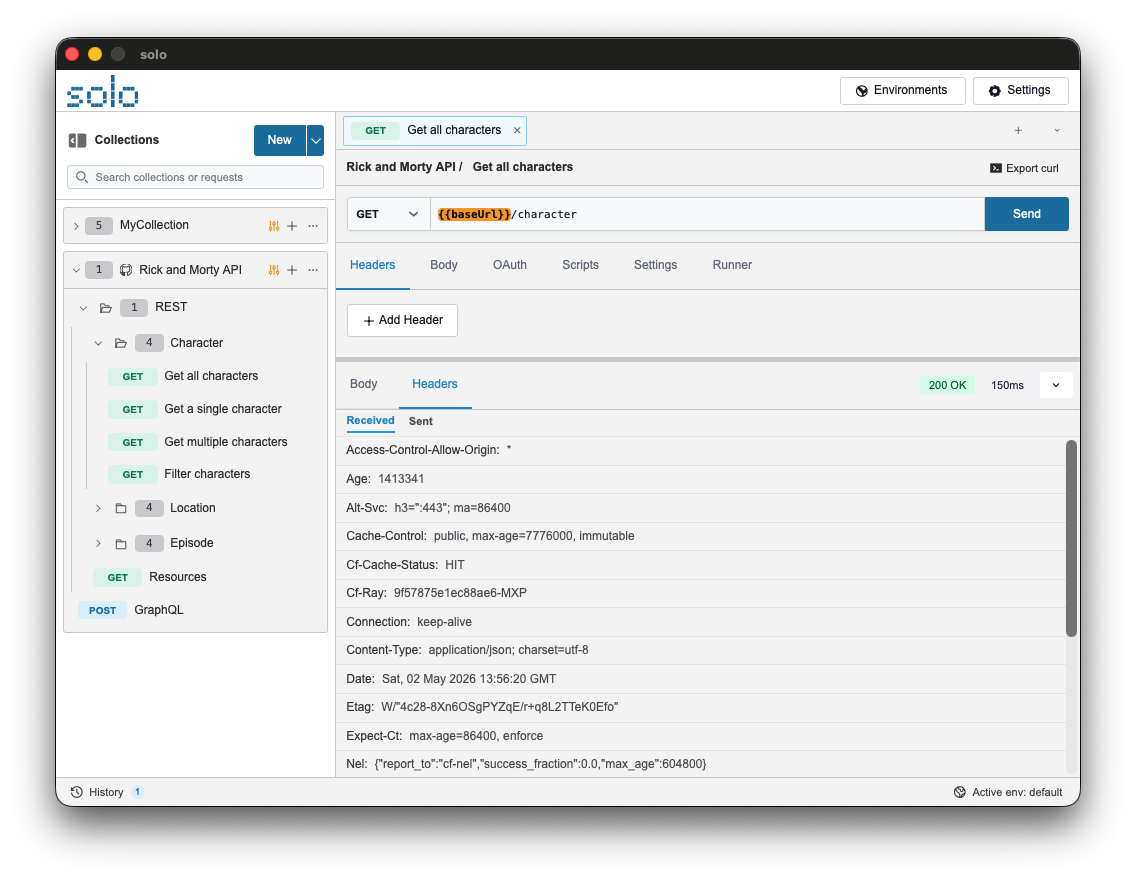
Task: Open the tab list chevron
Action: click(1057, 130)
